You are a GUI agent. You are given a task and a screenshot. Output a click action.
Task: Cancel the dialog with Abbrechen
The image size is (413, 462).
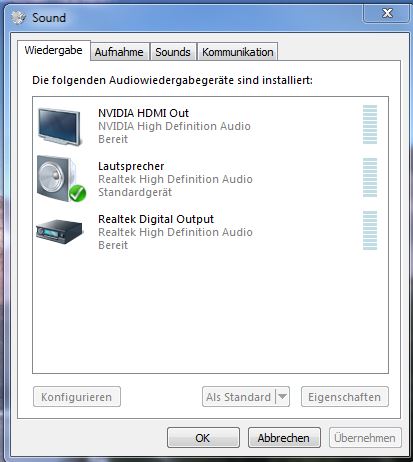284,438
